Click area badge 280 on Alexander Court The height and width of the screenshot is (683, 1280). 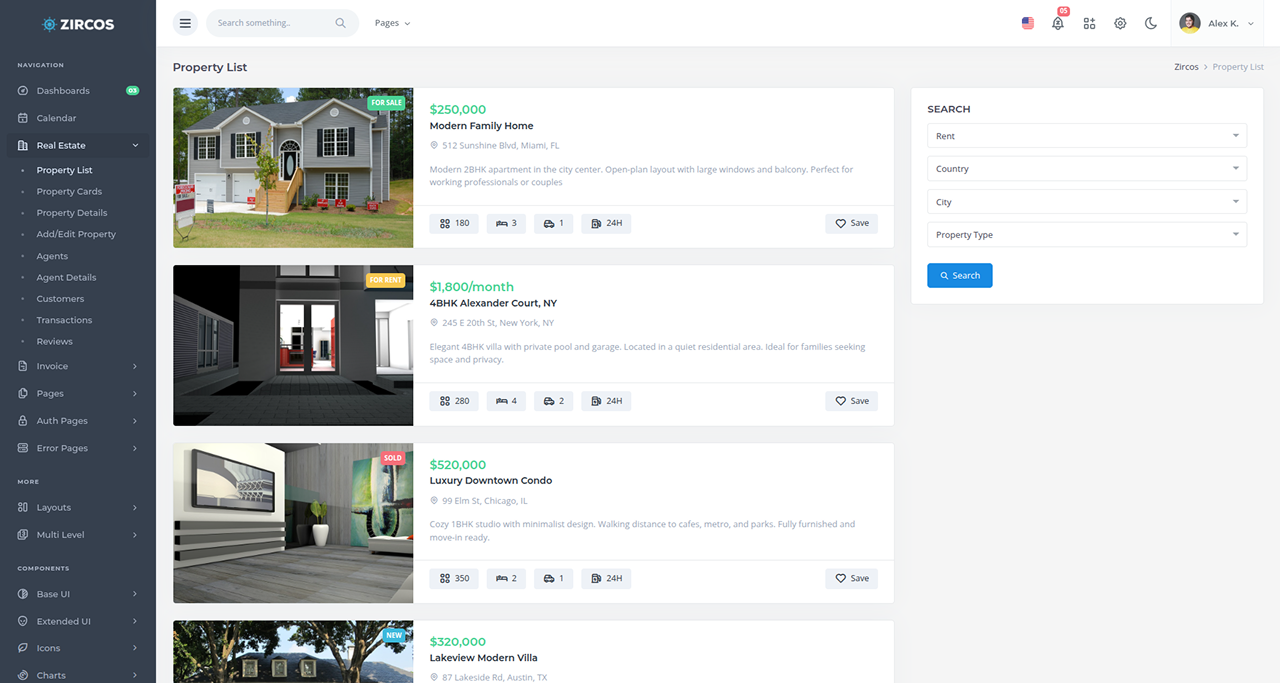454,401
